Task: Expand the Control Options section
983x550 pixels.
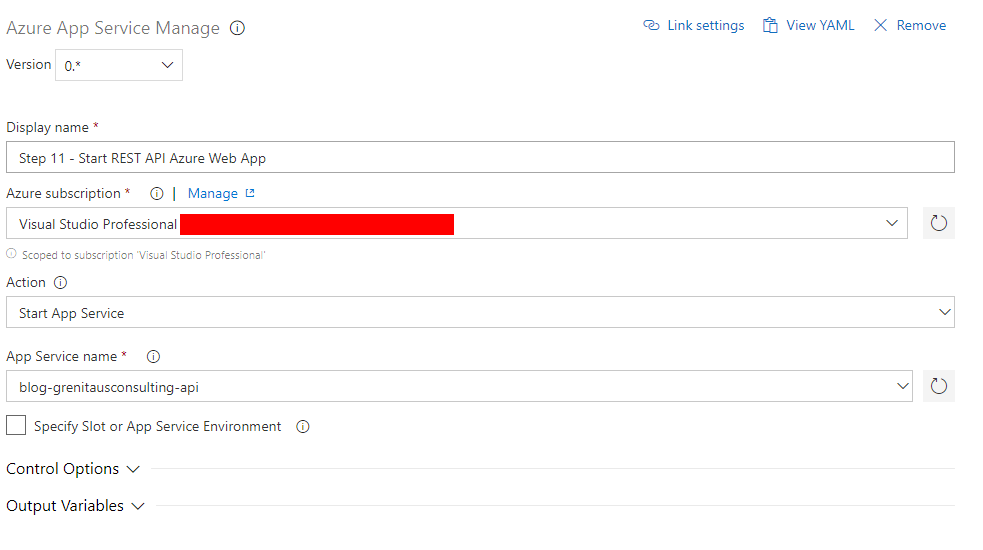Action: (73, 469)
